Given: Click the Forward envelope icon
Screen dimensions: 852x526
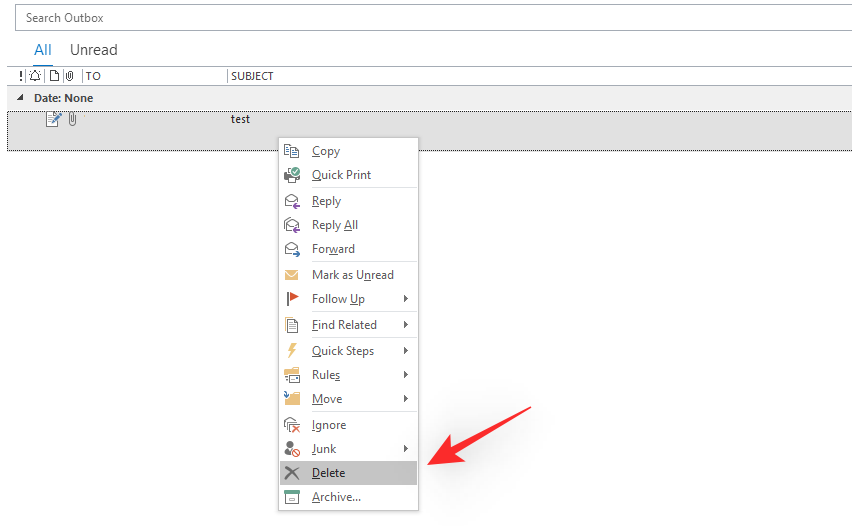Looking at the screenshot, I should click(x=292, y=249).
